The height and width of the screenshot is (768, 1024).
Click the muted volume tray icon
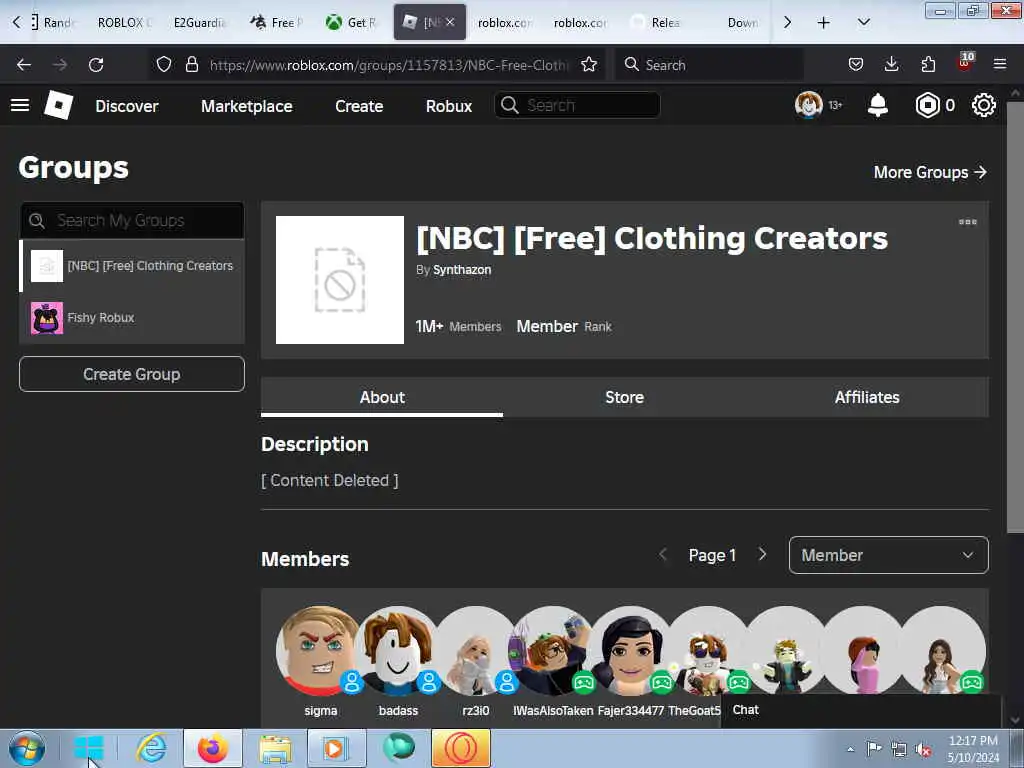[923, 749]
